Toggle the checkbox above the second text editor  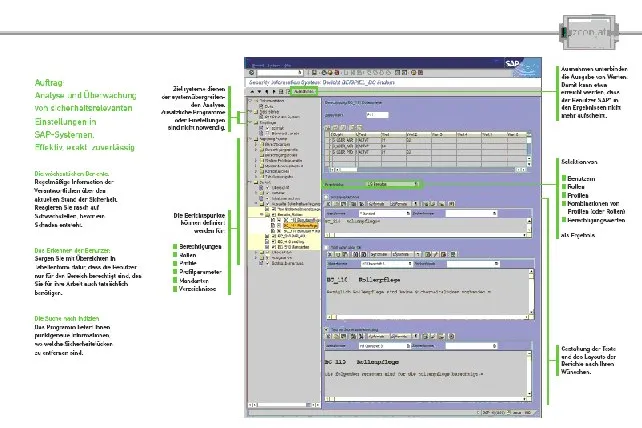click(327, 247)
